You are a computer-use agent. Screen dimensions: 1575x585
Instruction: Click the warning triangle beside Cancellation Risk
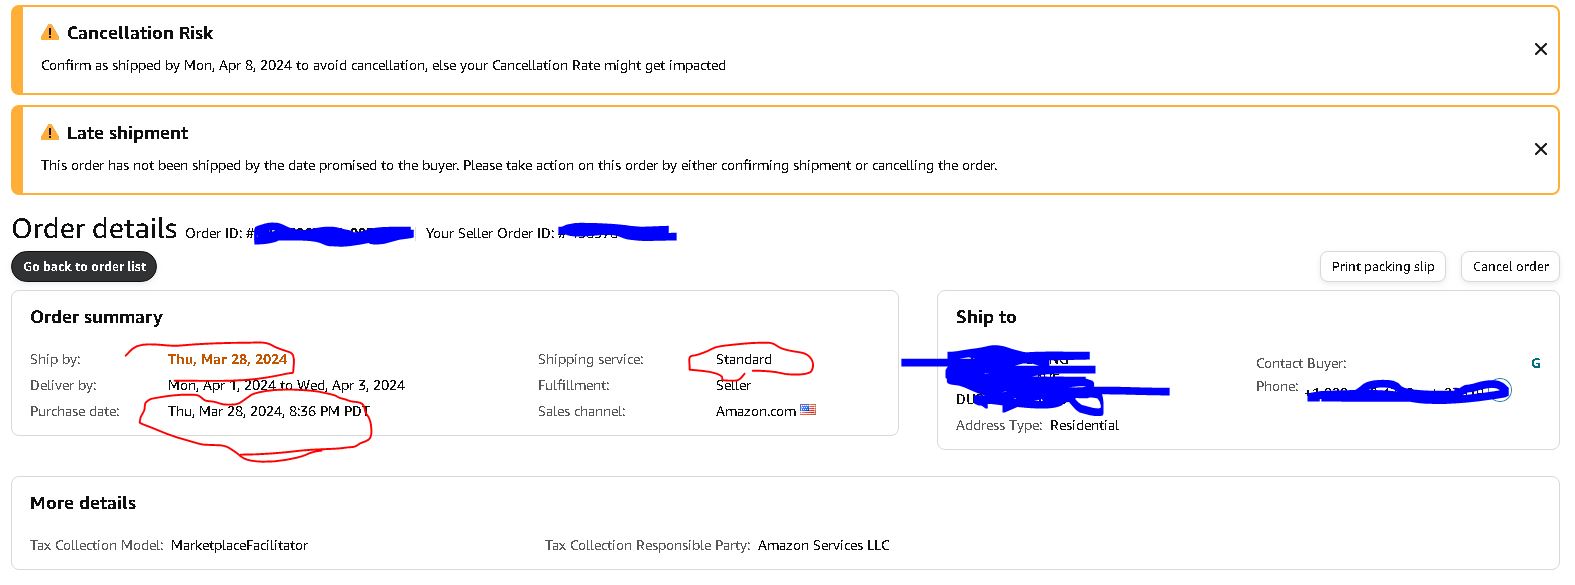[50, 32]
